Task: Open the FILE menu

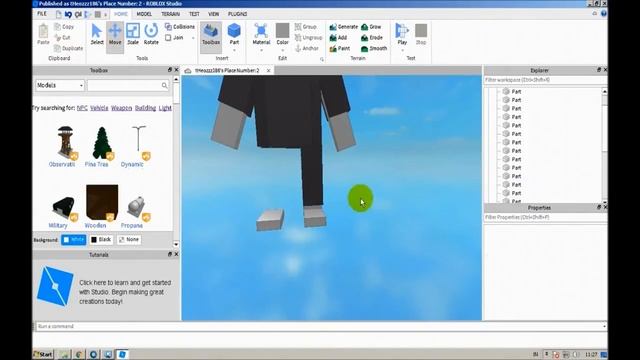Action: pyautogui.click(x=42, y=14)
